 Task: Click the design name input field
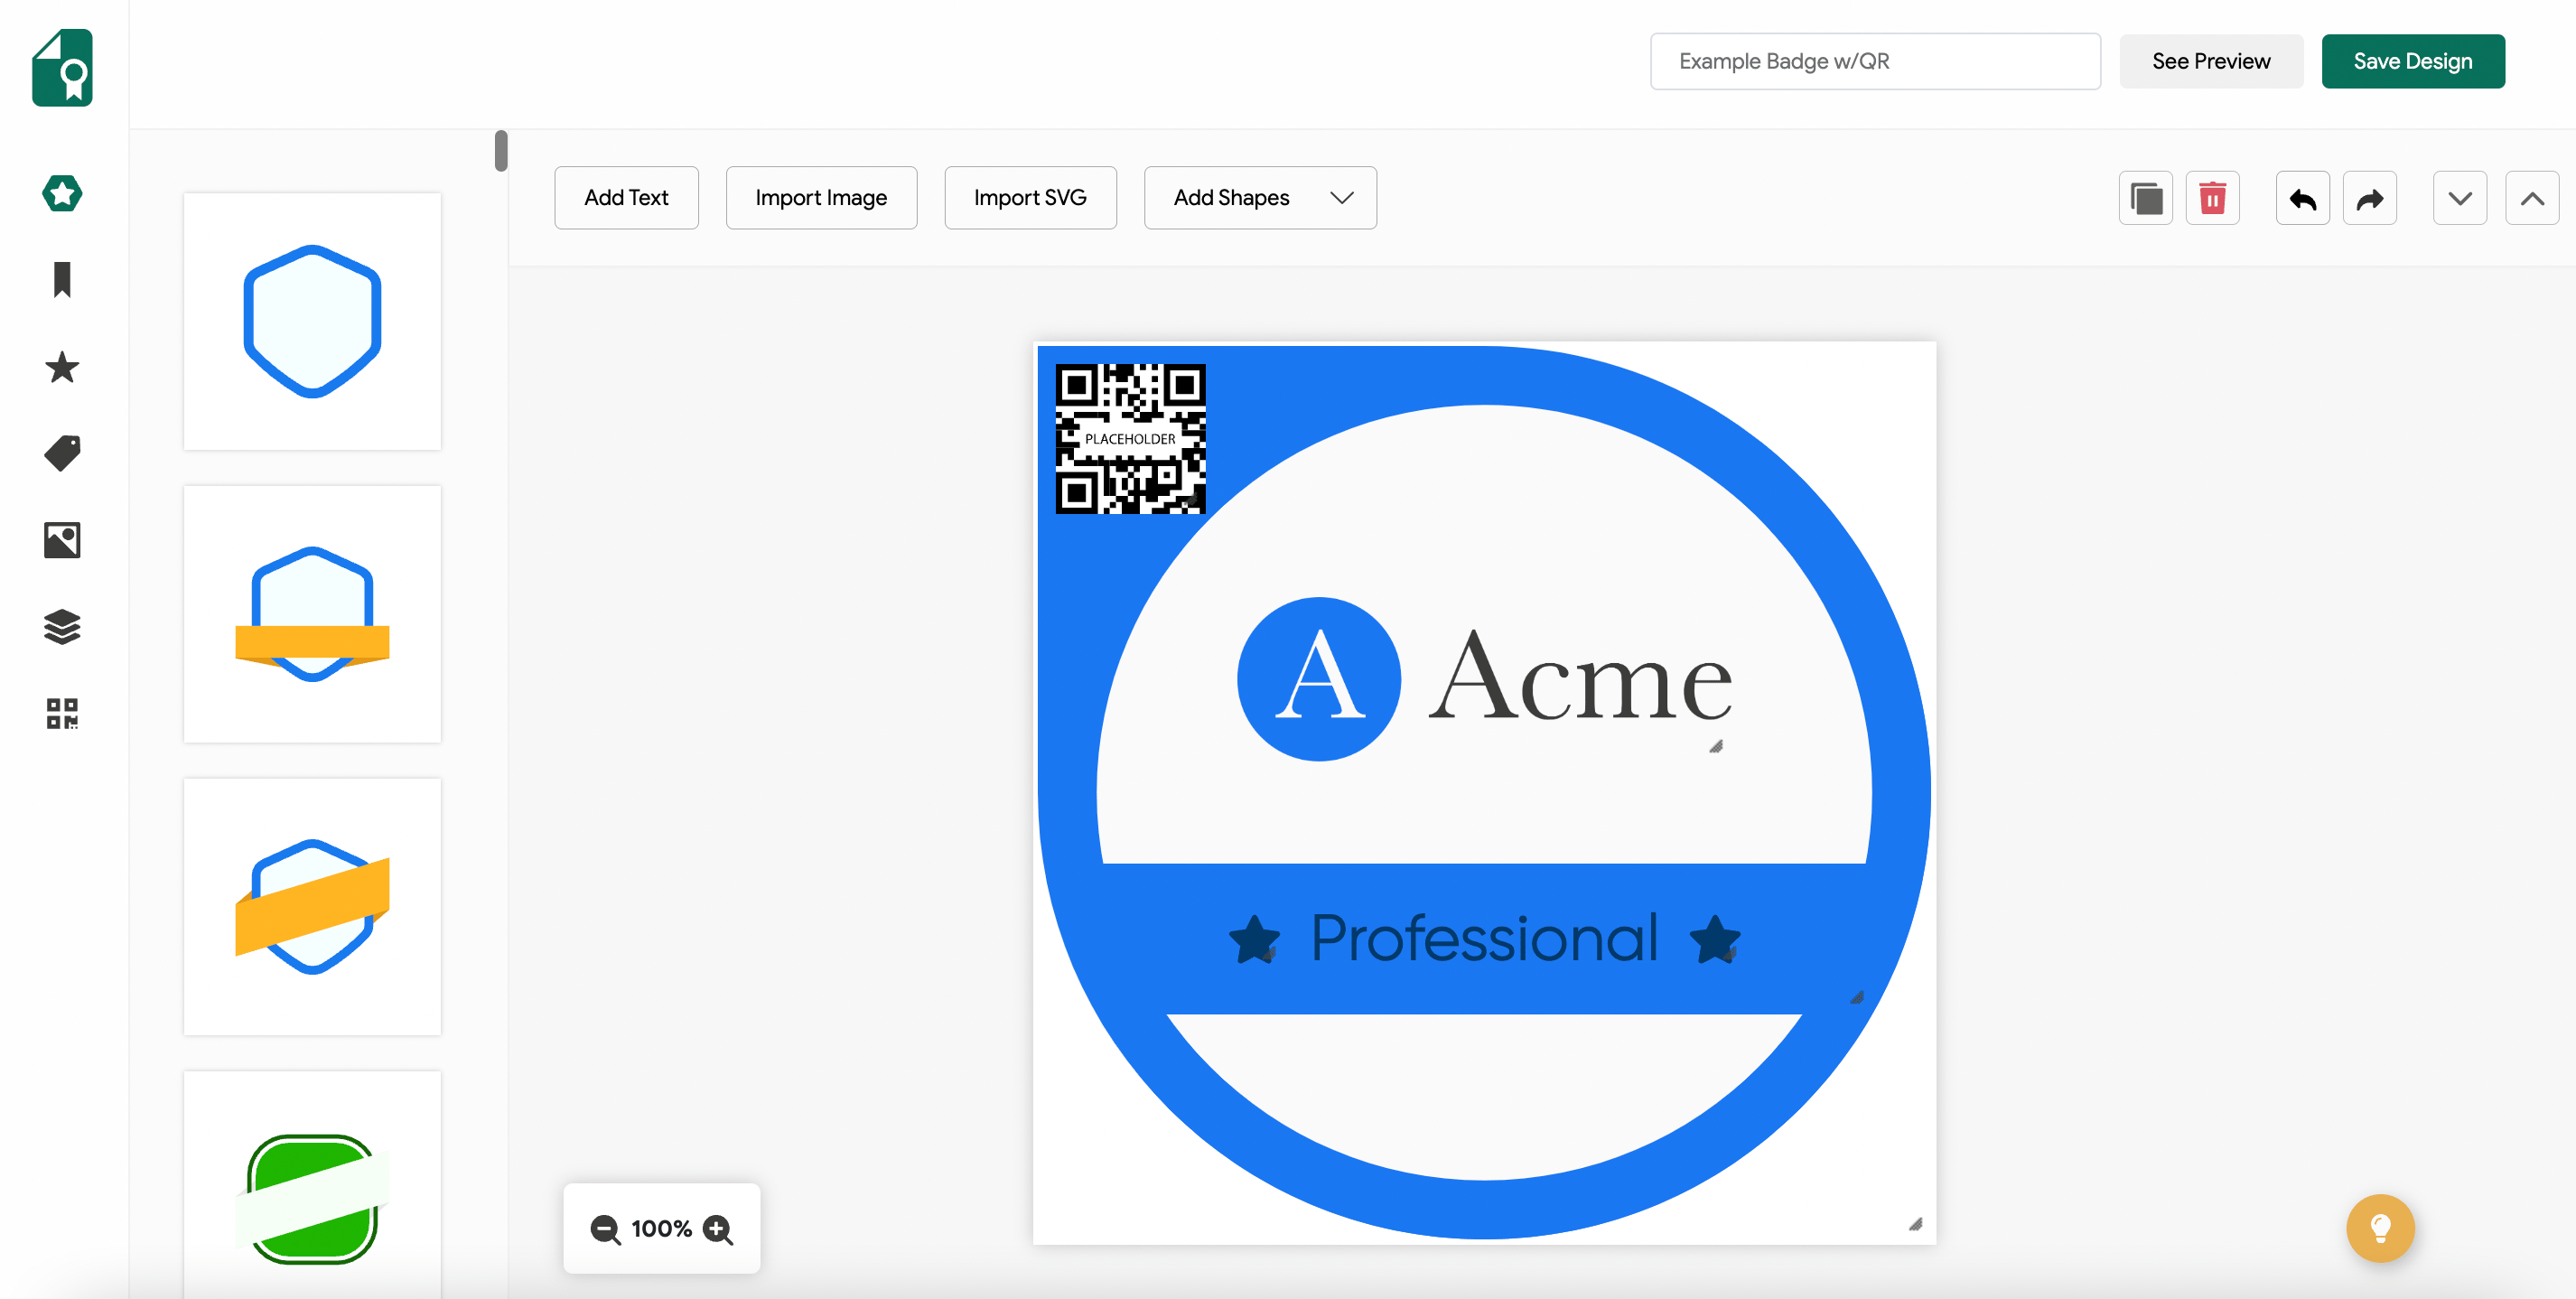[x=1874, y=61]
